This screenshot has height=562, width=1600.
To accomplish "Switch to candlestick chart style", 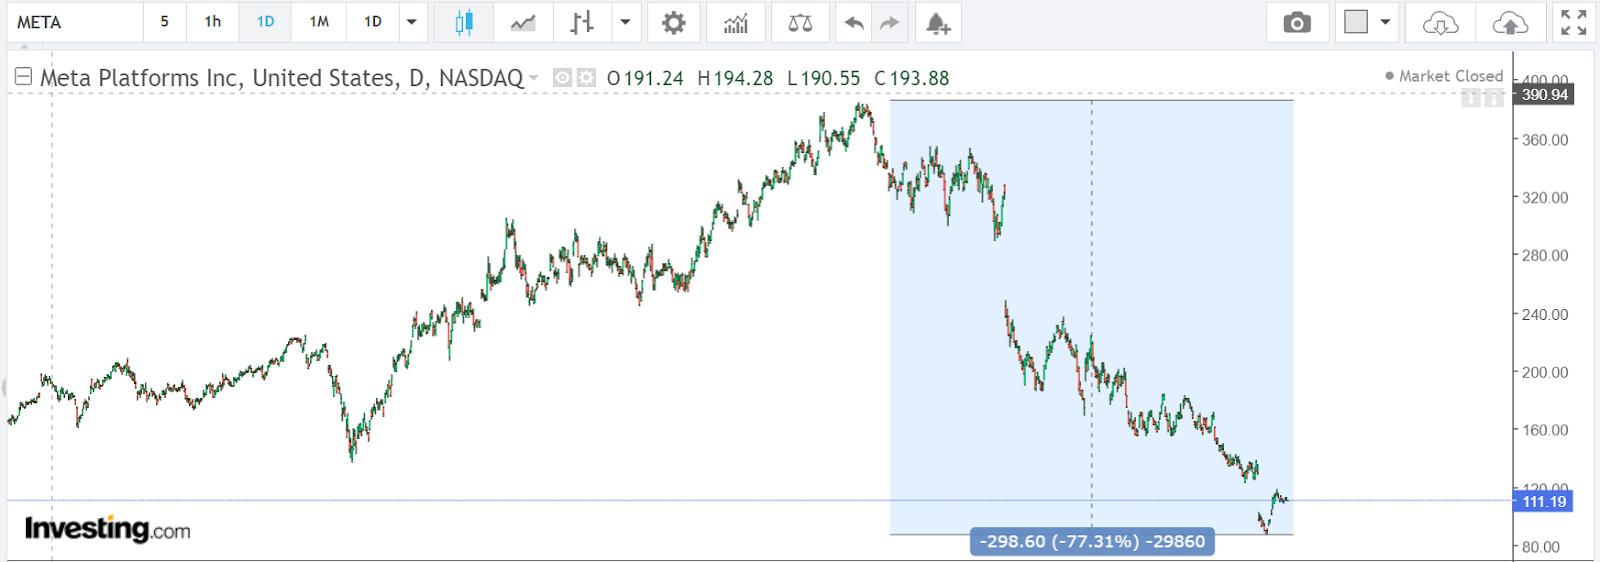I will [464, 22].
